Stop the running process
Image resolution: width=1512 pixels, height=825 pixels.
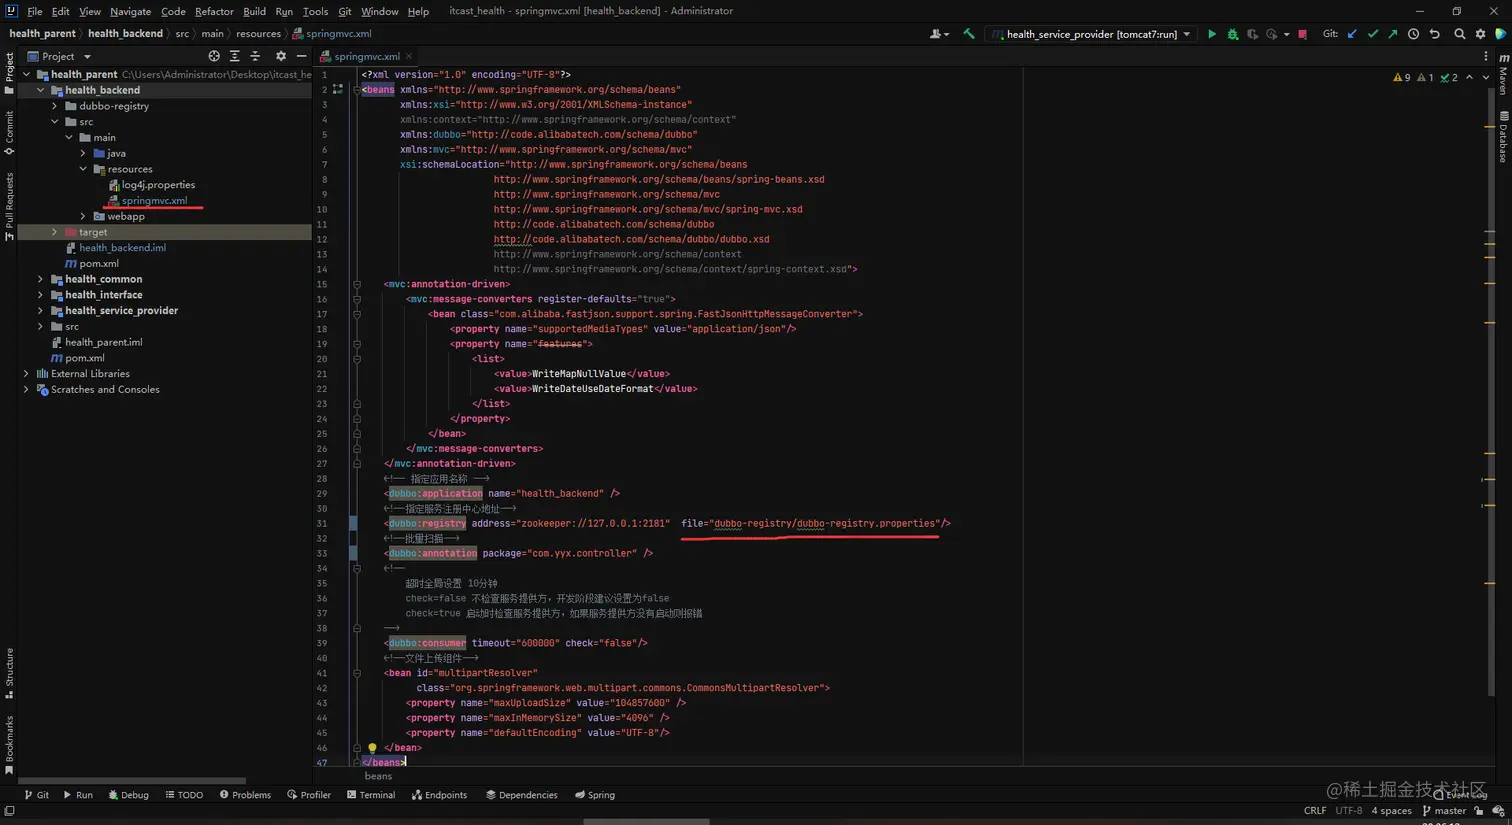1302,34
